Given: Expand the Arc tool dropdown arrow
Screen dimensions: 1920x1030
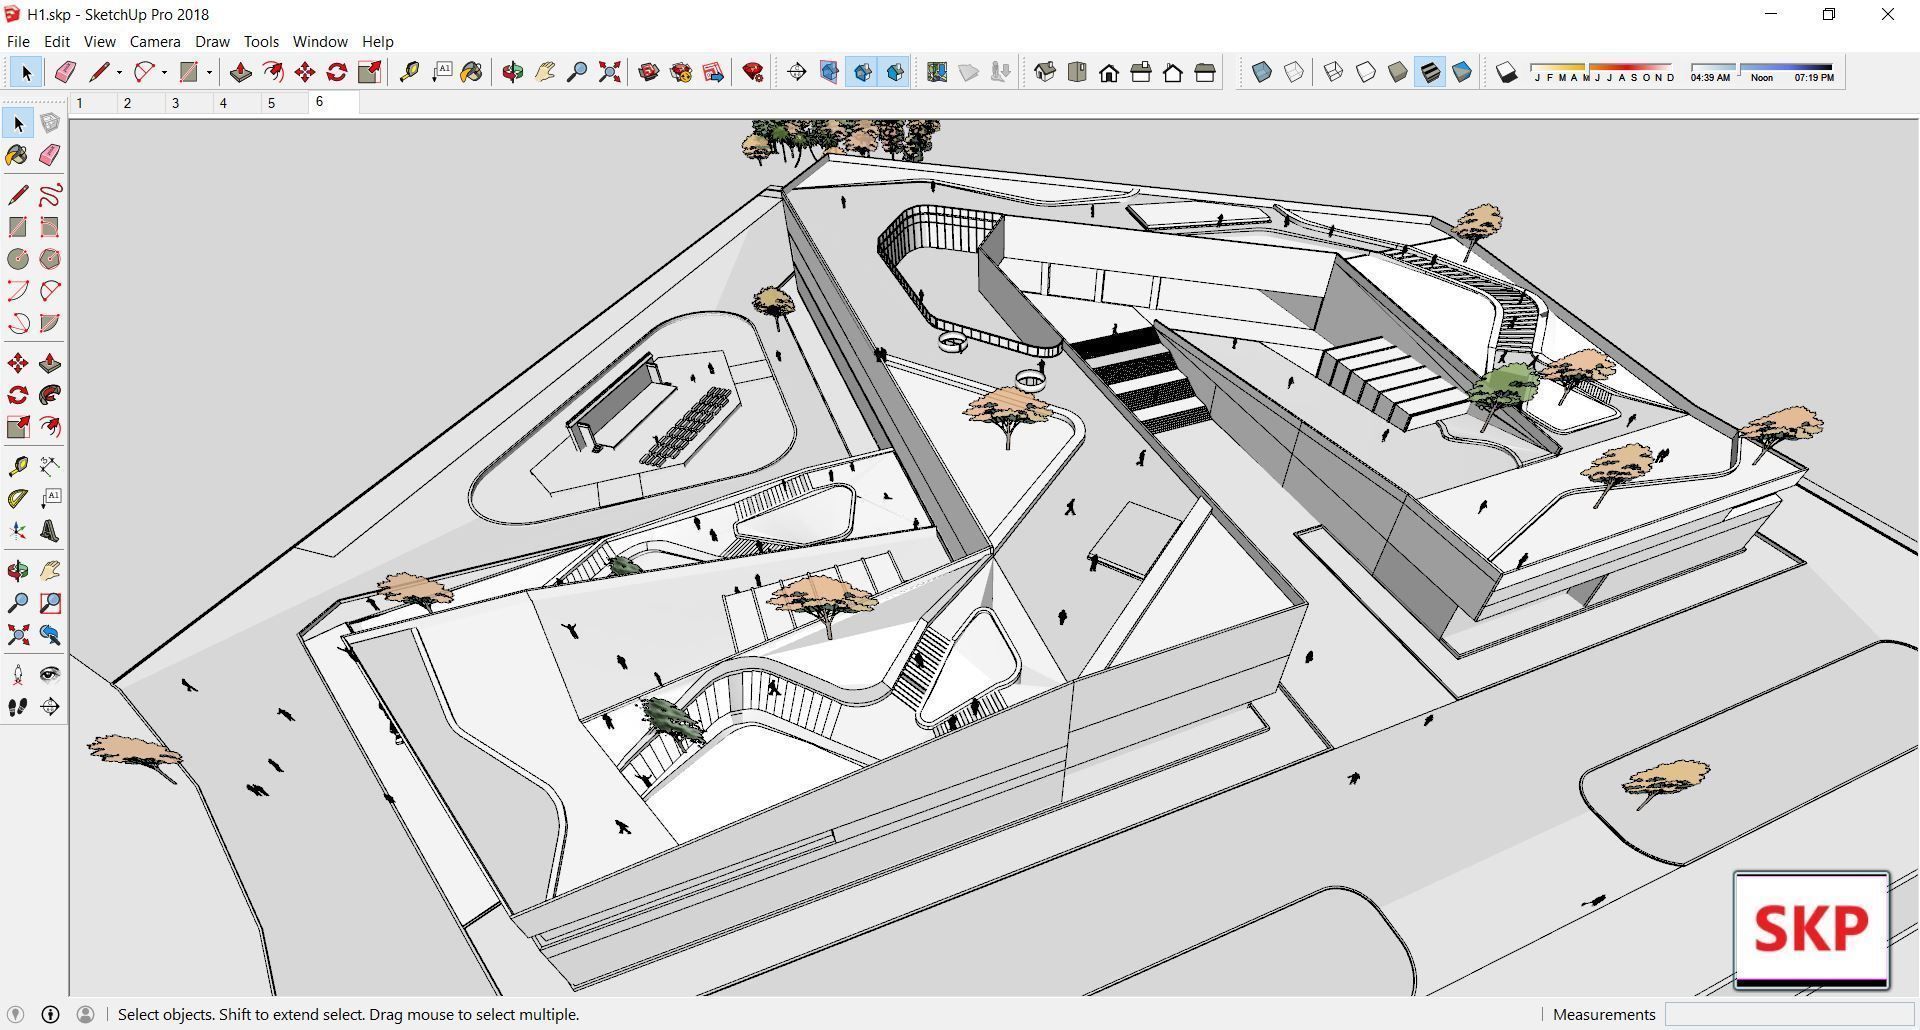Looking at the screenshot, I should (x=164, y=72).
